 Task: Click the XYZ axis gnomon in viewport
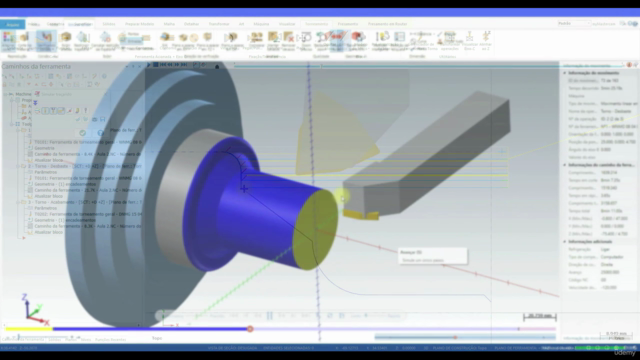34,309
